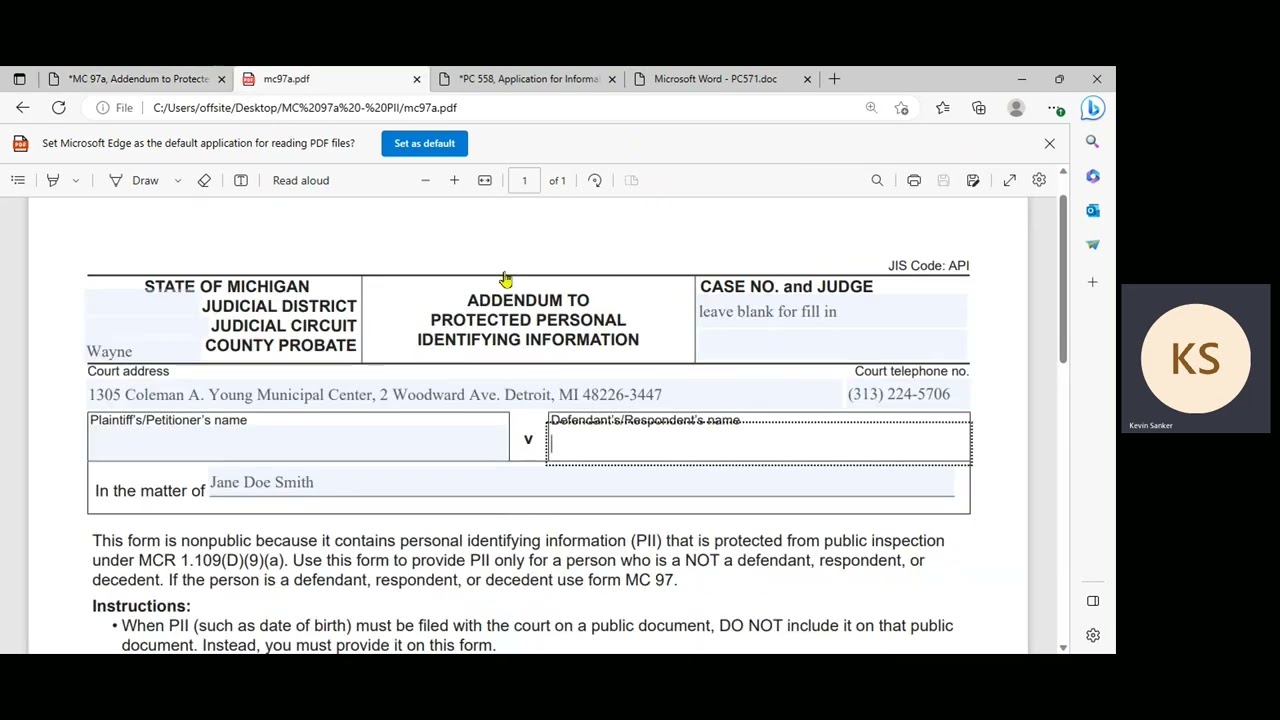View site information File icon
Image resolution: width=1280 pixels, height=720 pixels.
click(x=115, y=108)
